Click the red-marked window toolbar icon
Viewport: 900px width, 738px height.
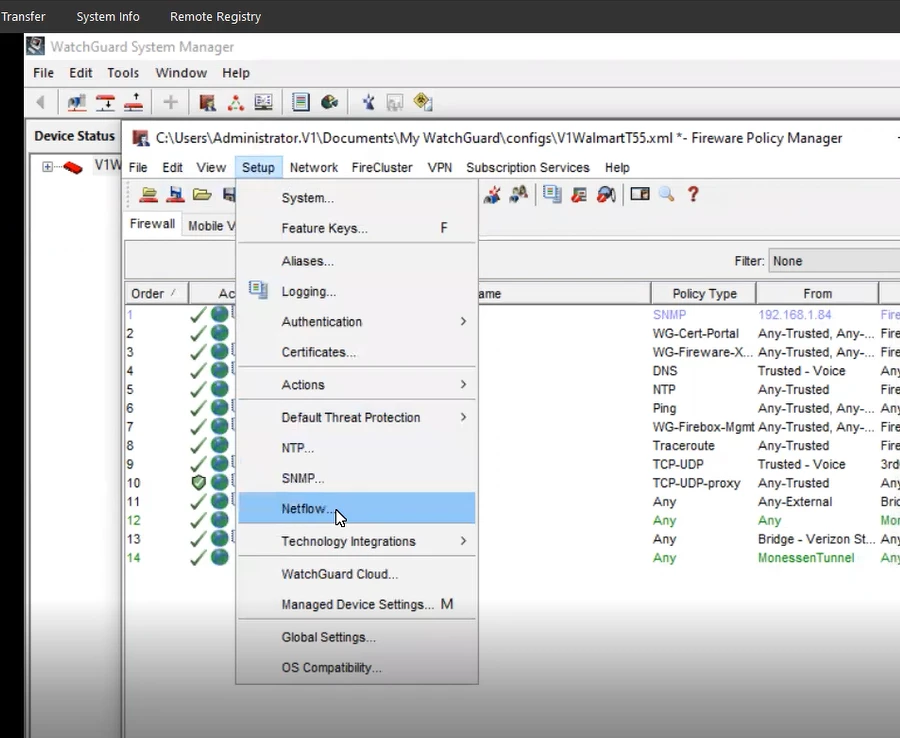coord(579,195)
